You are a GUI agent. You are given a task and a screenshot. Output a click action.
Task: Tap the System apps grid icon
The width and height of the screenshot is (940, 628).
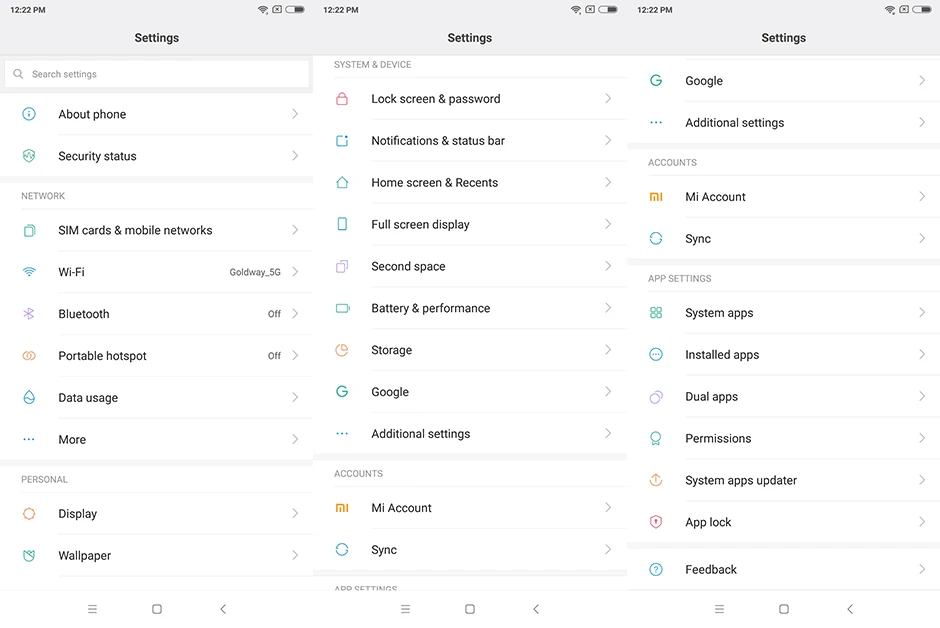[x=656, y=313]
